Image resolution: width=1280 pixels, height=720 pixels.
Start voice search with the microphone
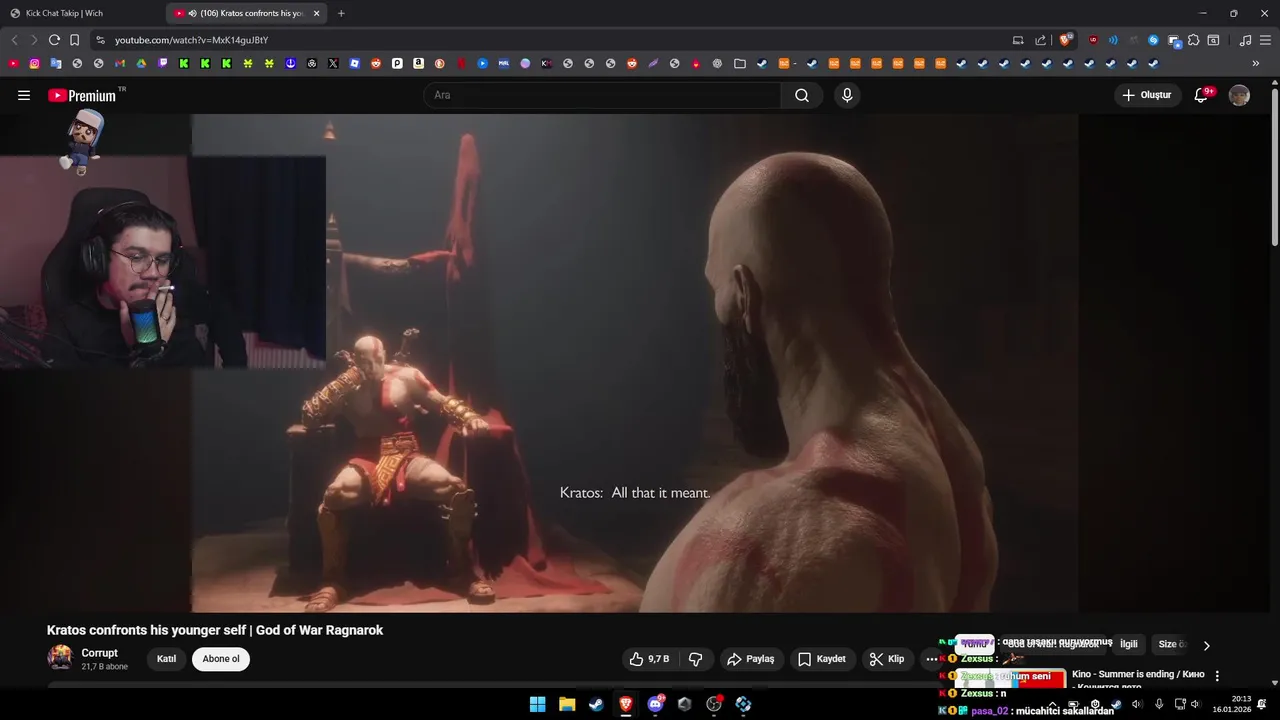[847, 95]
